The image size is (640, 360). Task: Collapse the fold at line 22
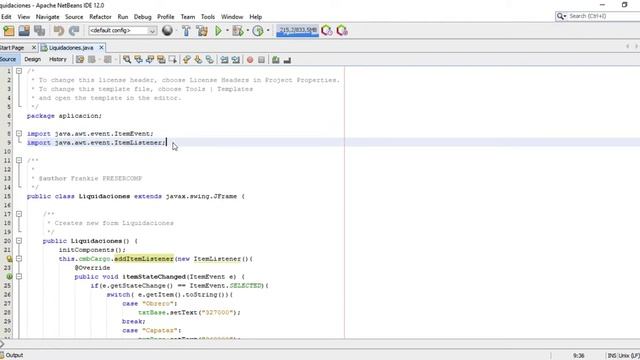coord(19,259)
